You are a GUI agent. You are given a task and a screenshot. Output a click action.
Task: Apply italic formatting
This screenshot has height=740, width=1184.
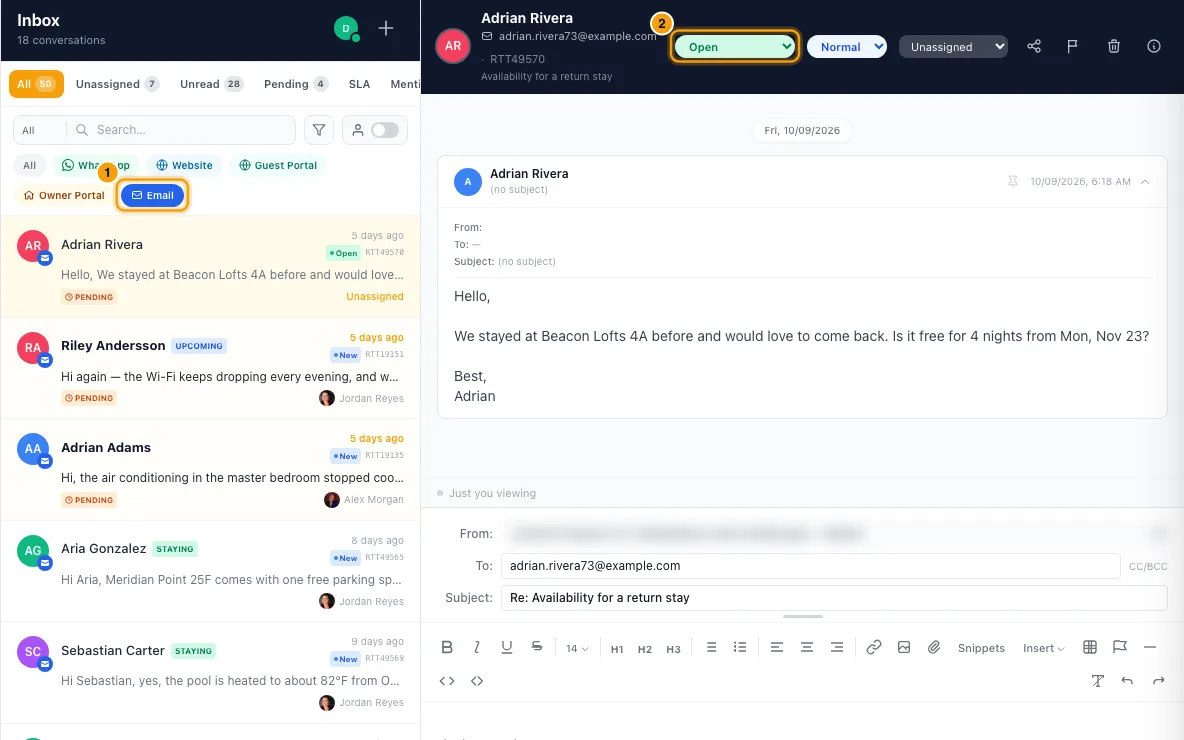click(x=476, y=647)
